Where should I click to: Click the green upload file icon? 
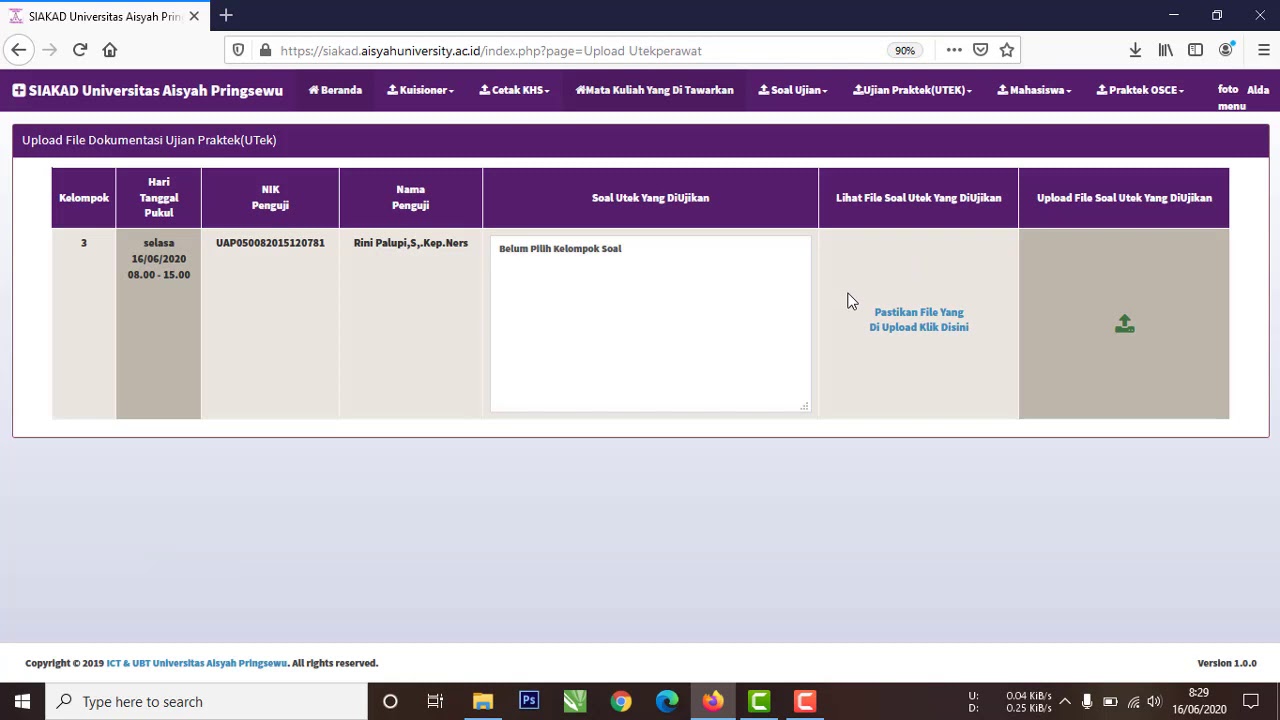point(1124,324)
